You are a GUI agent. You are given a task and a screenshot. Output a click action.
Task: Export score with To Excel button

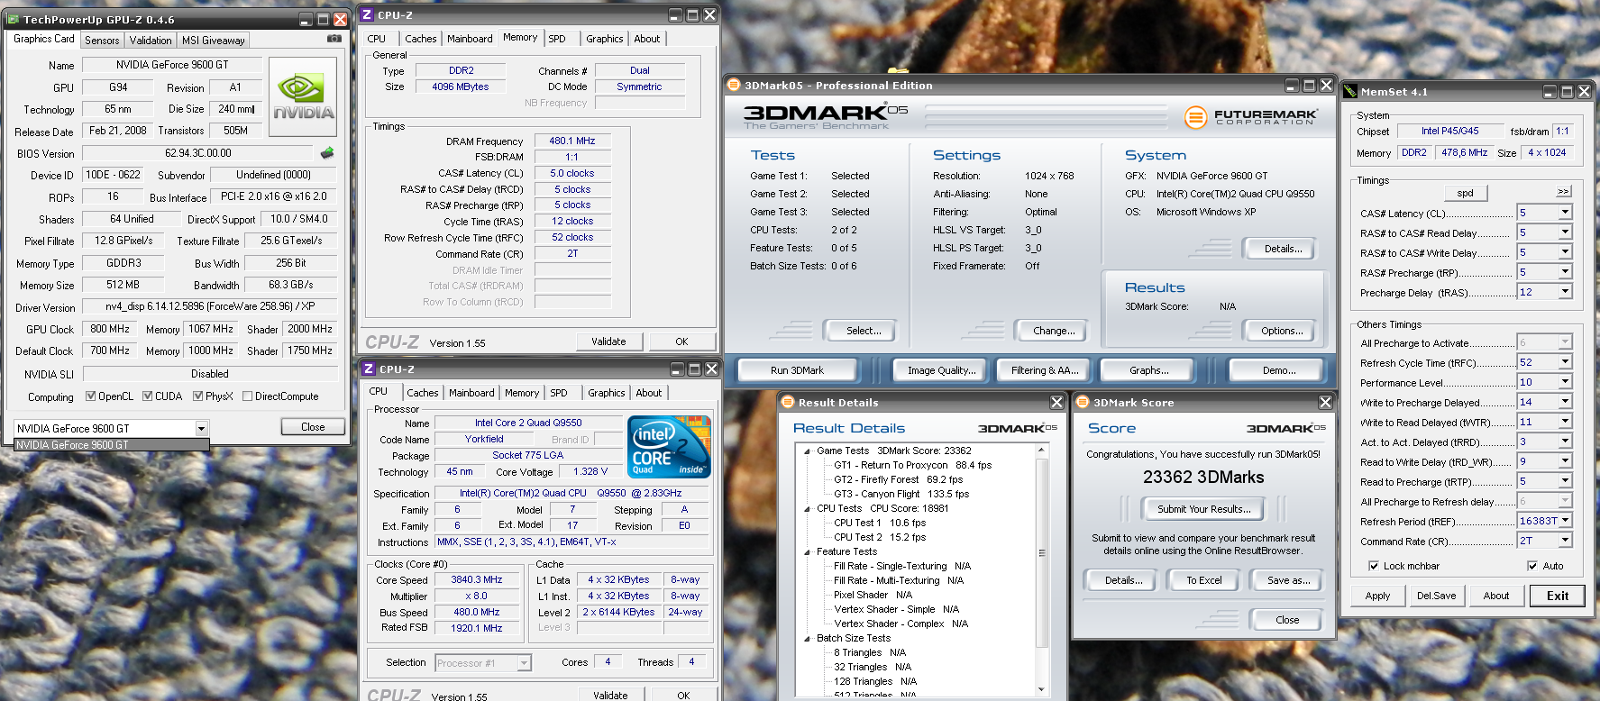click(1203, 580)
